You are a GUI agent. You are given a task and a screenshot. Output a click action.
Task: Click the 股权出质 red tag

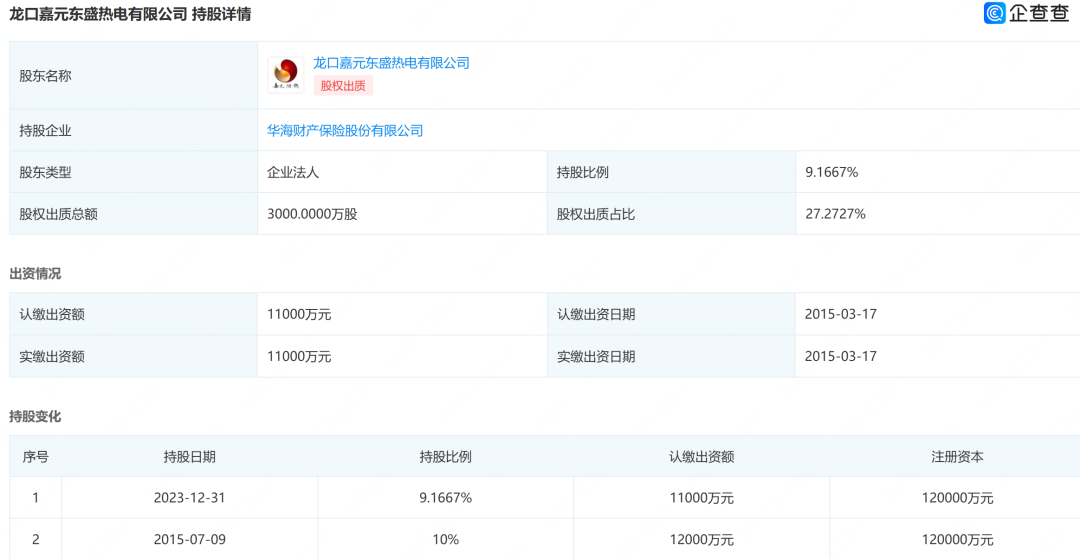(x=343, y=86)
